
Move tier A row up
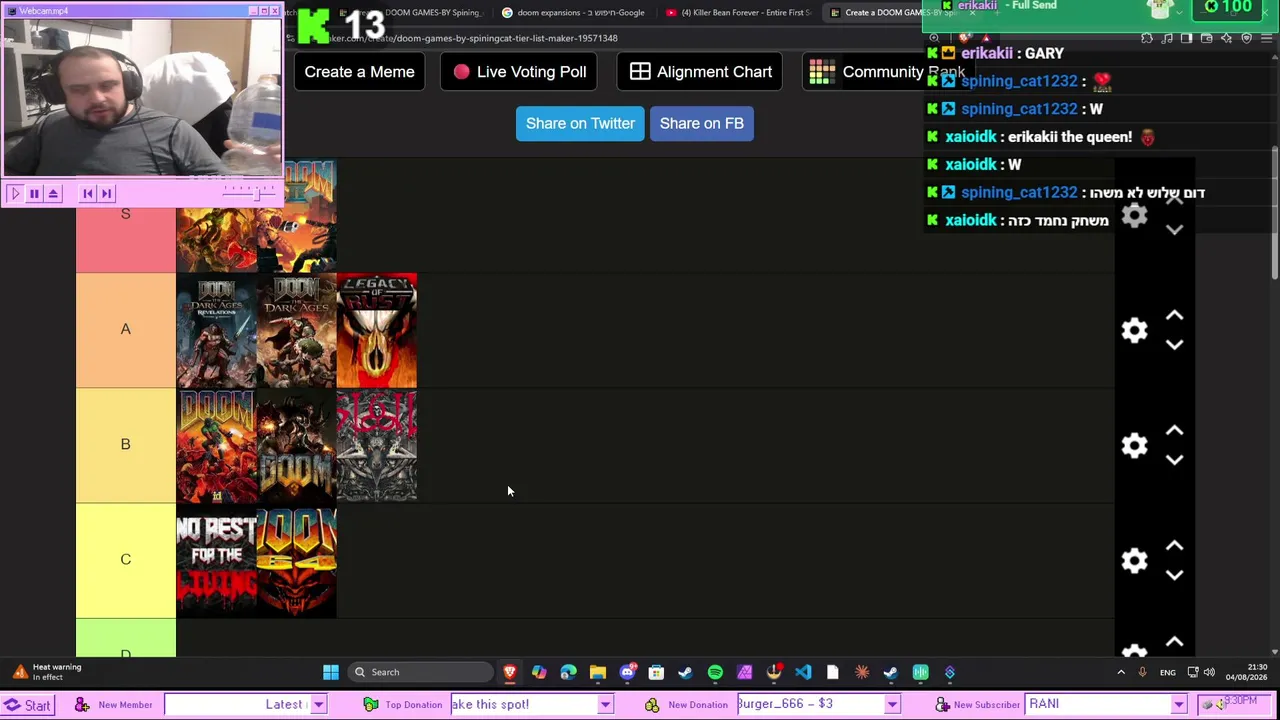click(1174, 316)
